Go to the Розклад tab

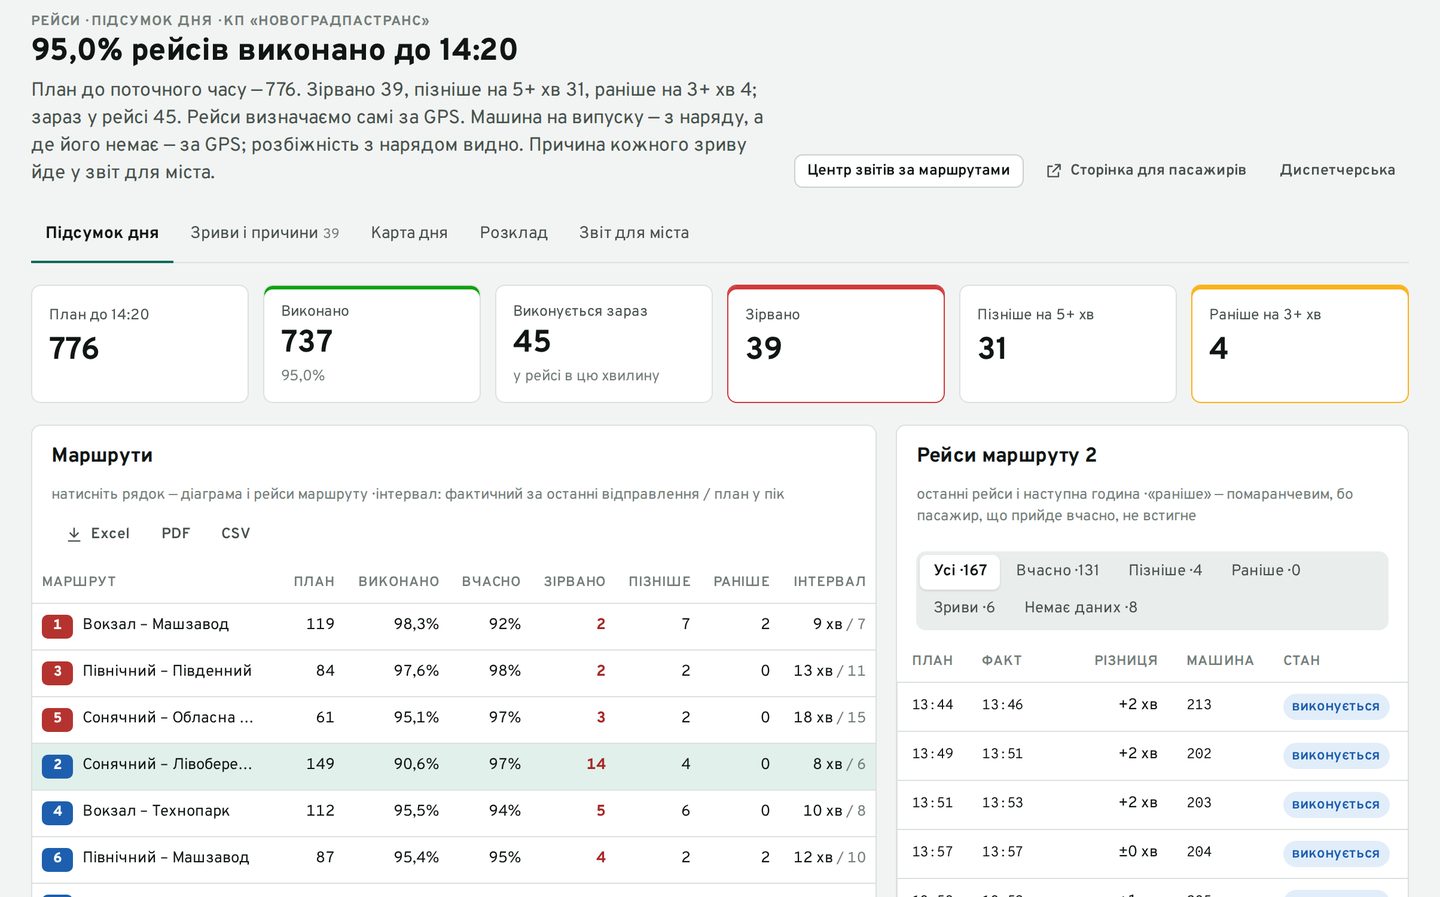[x=514, y=233]
